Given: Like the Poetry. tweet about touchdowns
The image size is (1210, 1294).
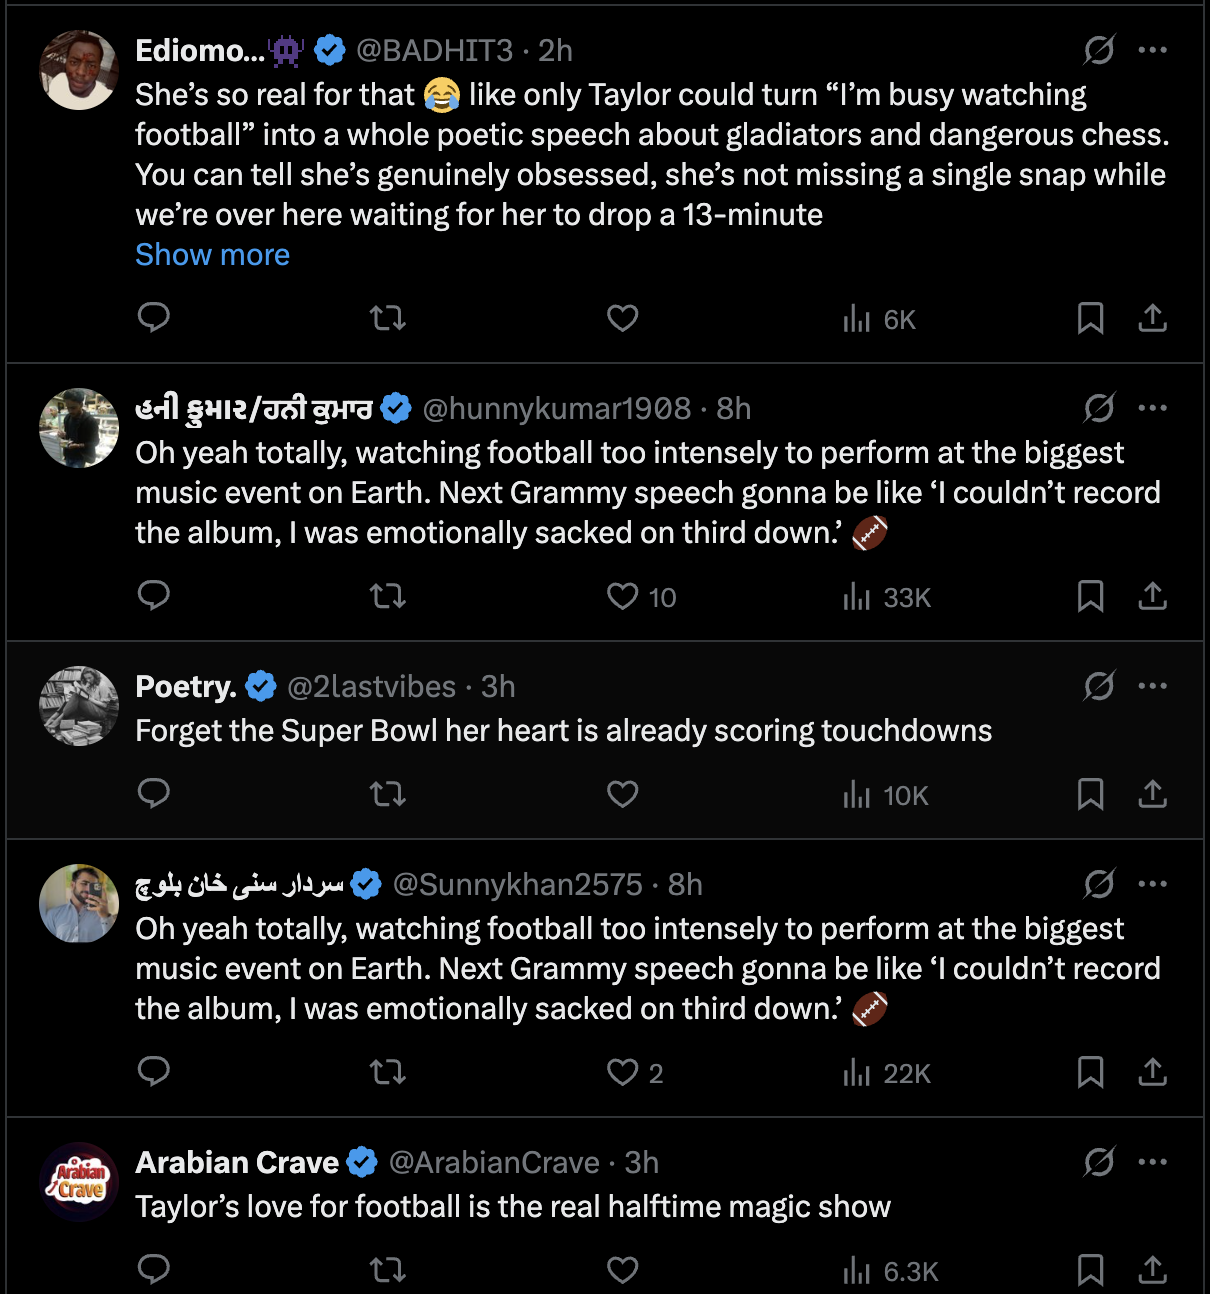Looking at the screenshot, I should tap(622, 794).
